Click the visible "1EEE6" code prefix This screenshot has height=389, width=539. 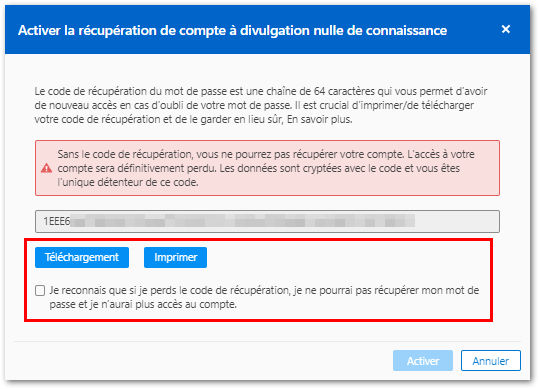click(56, 221)
